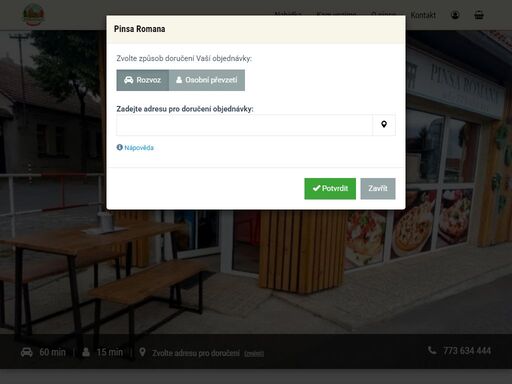Click the car icon beside 60 min
This screenshot has height=384, width=512.
(27, 352)
